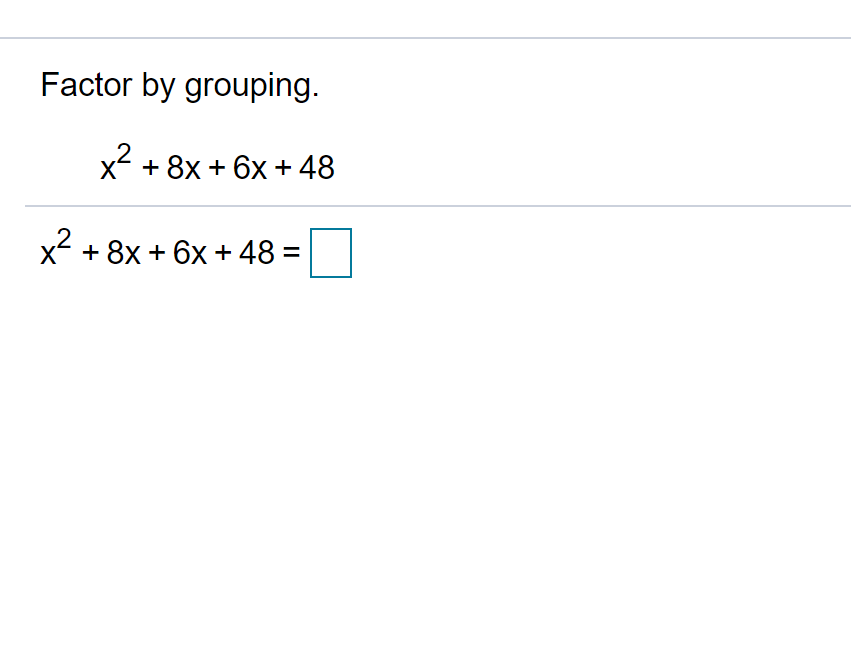Screen dimensions: 851x670
Task: Click the x² in the answer row
Action: [x=53, y=248]
